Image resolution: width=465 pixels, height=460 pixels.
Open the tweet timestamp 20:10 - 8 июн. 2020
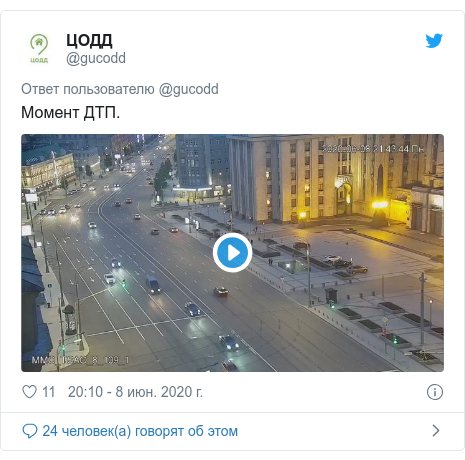click(135, 392)
